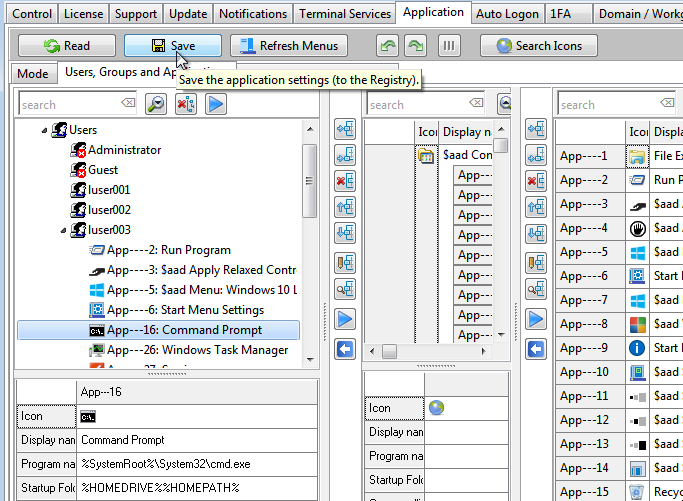The image size is (683, 501).
Task: Click the redo green arrow in top toolbar
Action: [414, 46]
